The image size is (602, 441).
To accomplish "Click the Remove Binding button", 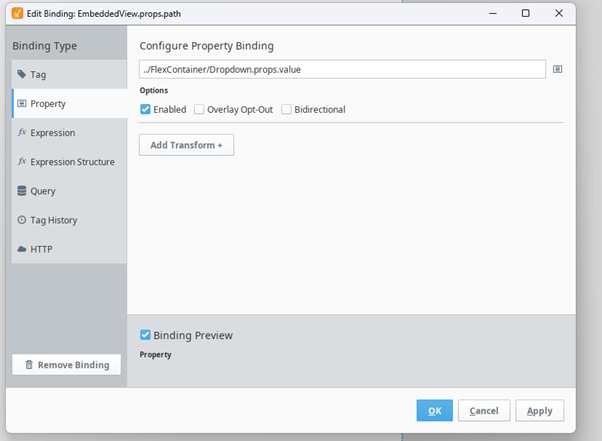I will pyautogui.click(x=66, y=365).
